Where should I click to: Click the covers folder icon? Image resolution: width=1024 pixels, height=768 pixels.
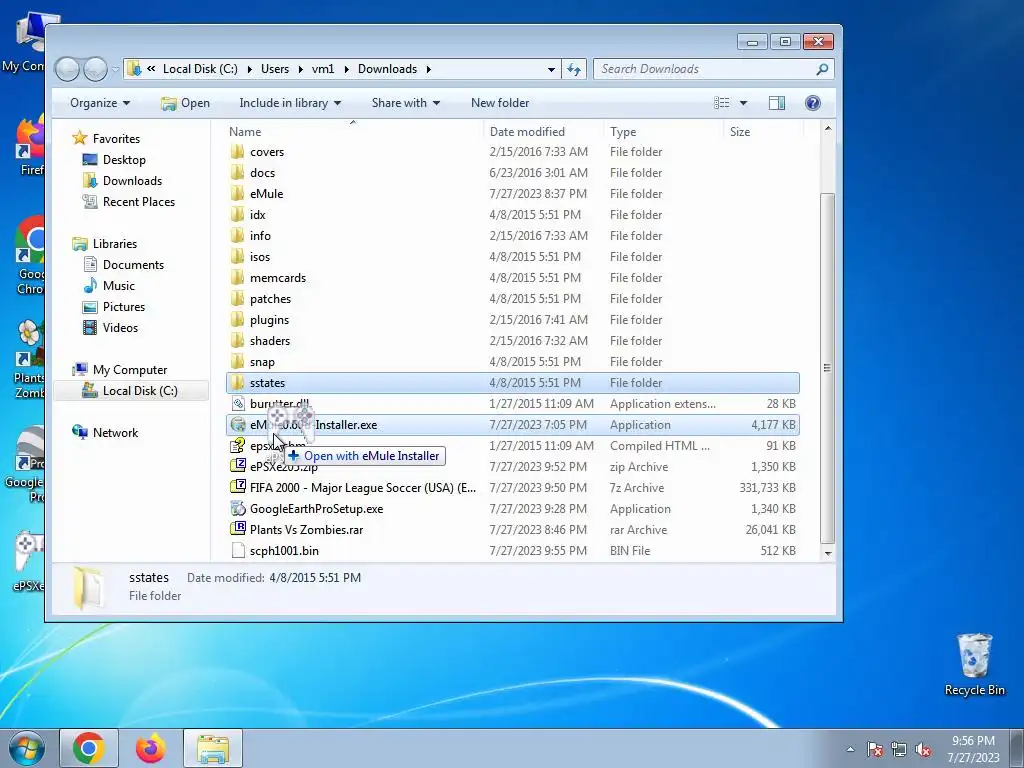[238, 152]
